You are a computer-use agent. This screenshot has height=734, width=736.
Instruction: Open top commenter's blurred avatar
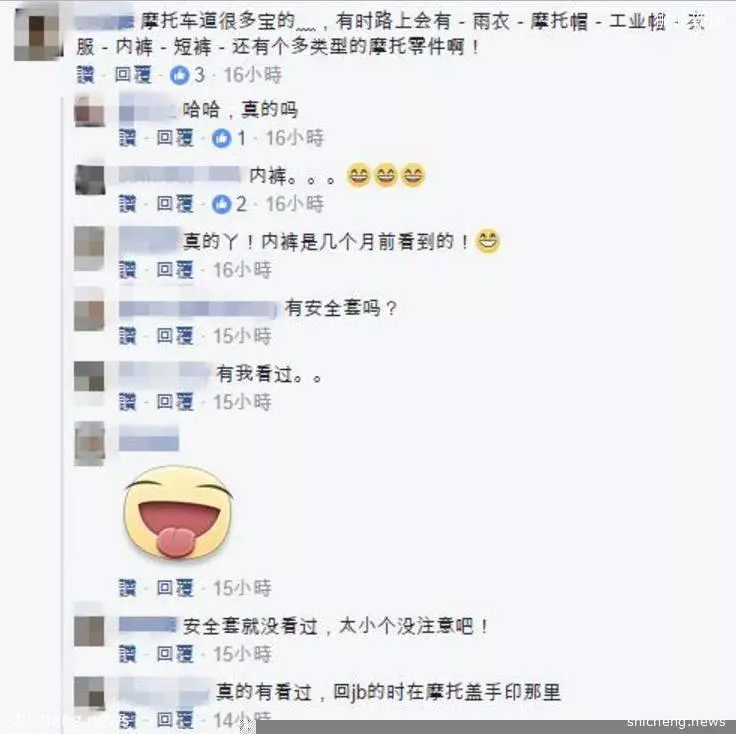click(x=38, y=34)
